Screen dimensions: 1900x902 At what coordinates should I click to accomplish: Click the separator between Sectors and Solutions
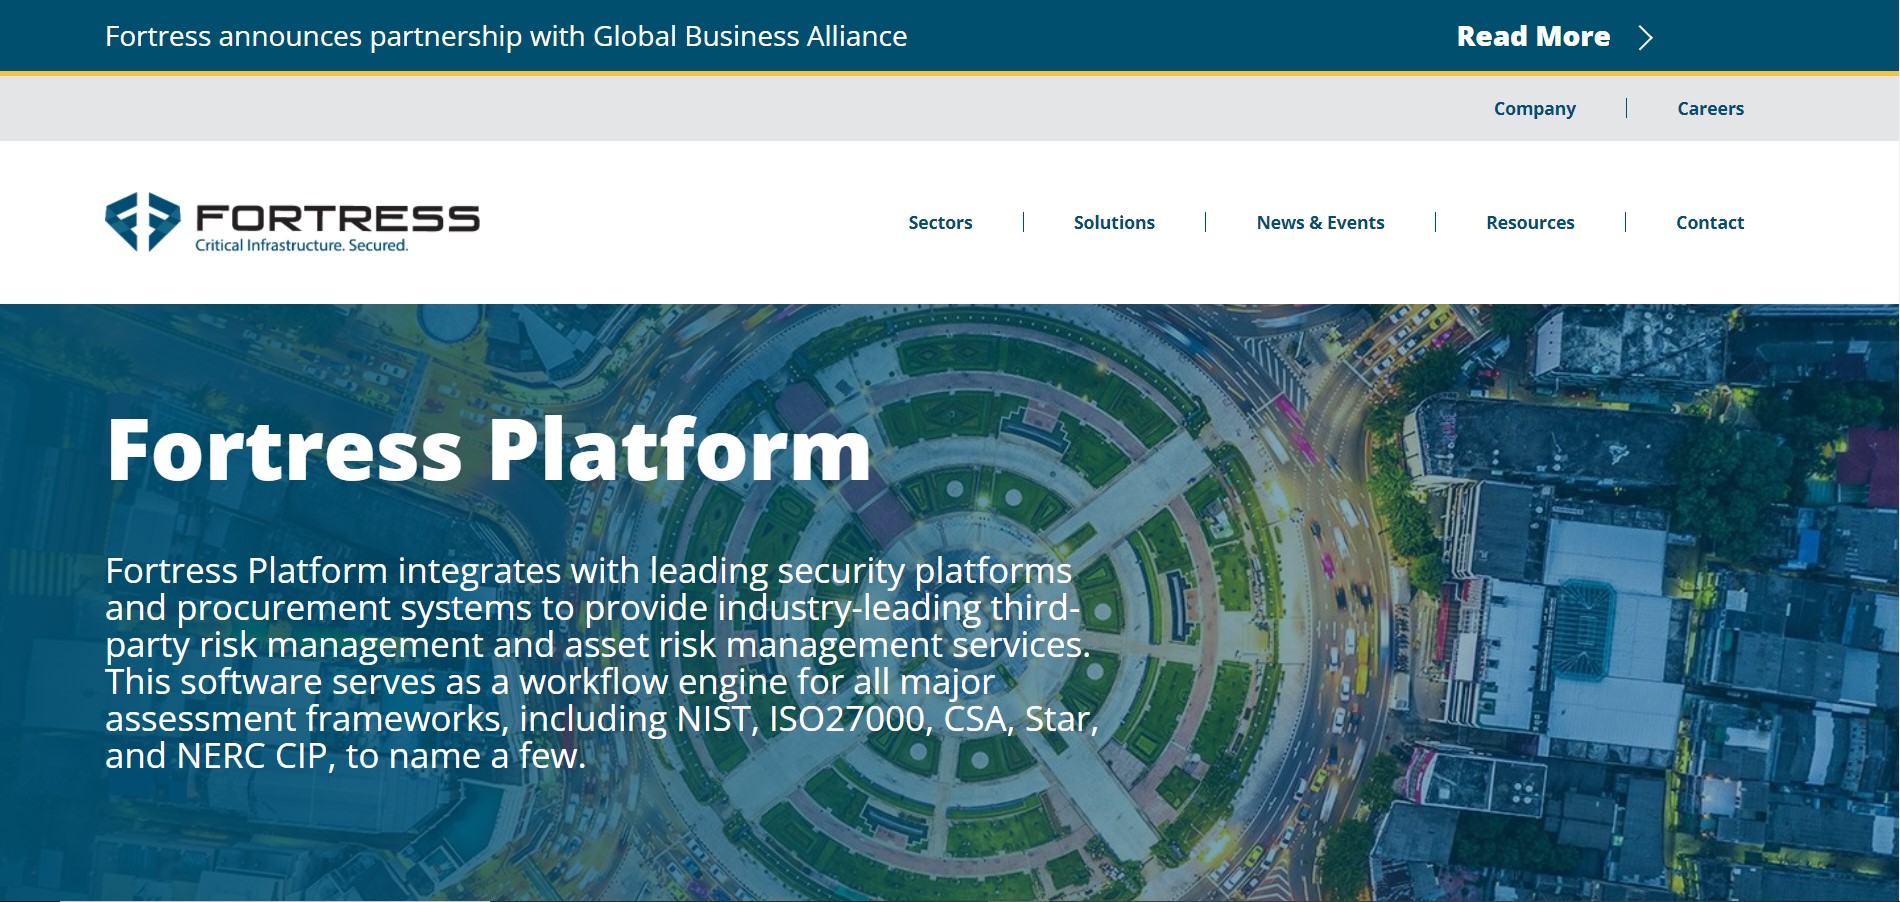coord(1023,222)
